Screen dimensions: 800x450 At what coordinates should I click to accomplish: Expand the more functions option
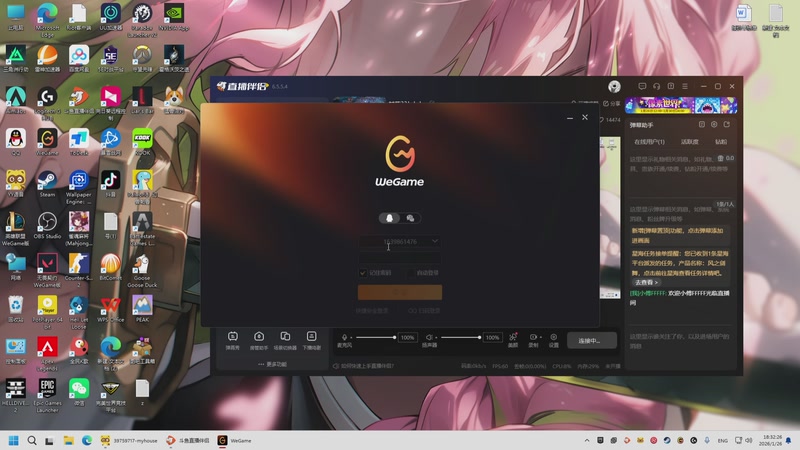[x=272, y=364]
